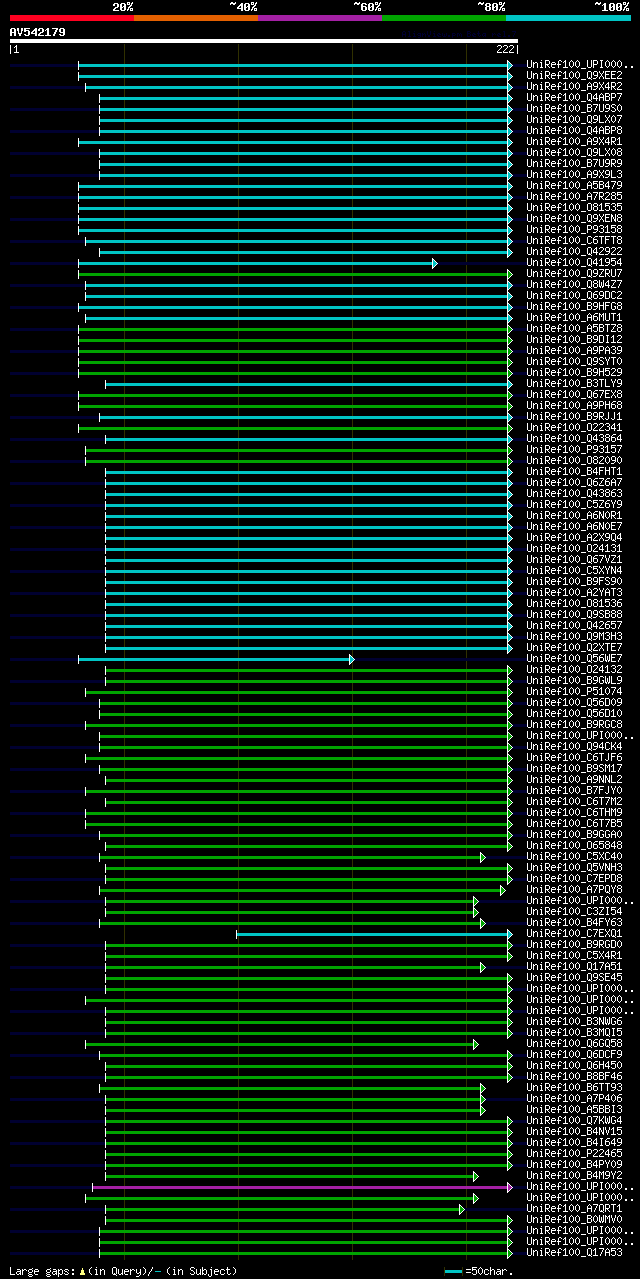Viewport: 640px width, 1279px height.
Task: Pick hit UniRef100_A7QRT1
Action: click(574, 1209)
